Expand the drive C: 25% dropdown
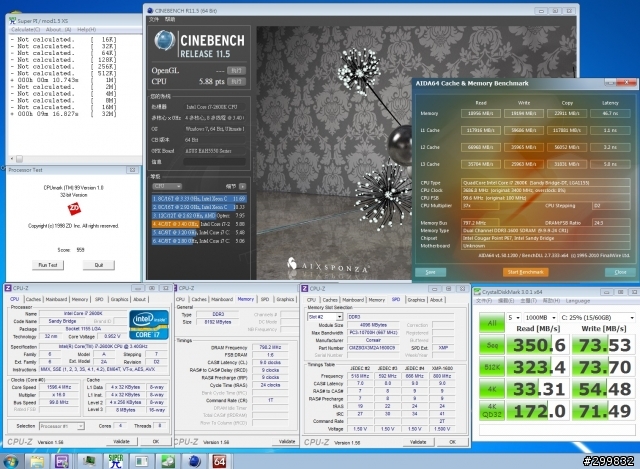The height and width of the screenshot is (469, 640). 597,318
